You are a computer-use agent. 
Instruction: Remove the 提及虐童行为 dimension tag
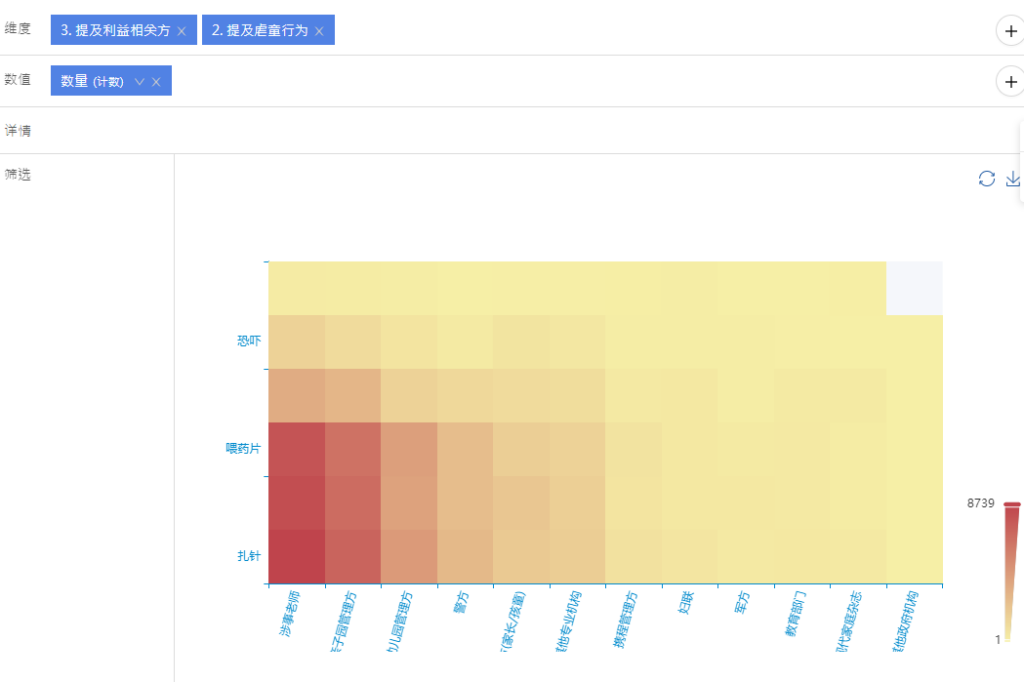(x=319, y=31)
